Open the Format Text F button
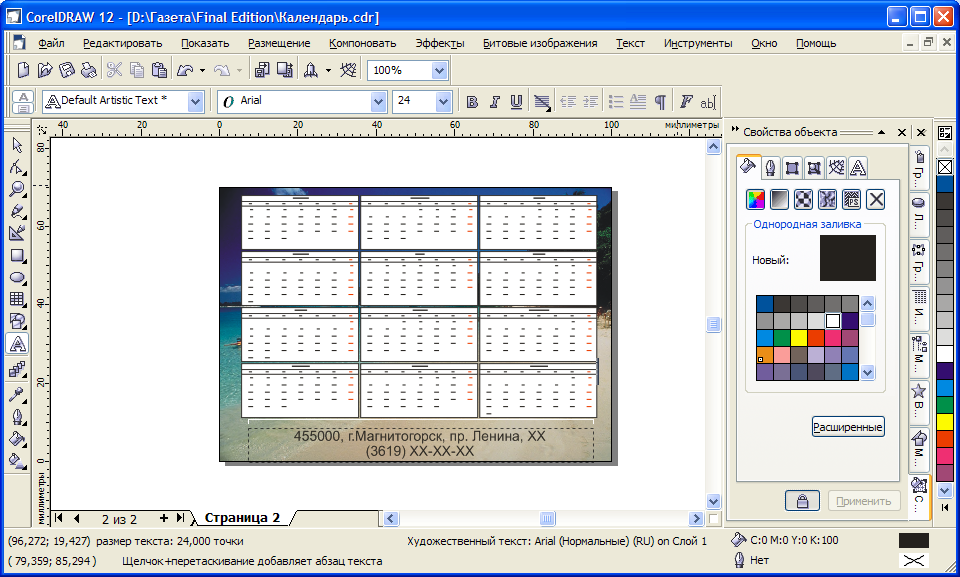This screenshot has height=577, width=960. pos(686,102)
